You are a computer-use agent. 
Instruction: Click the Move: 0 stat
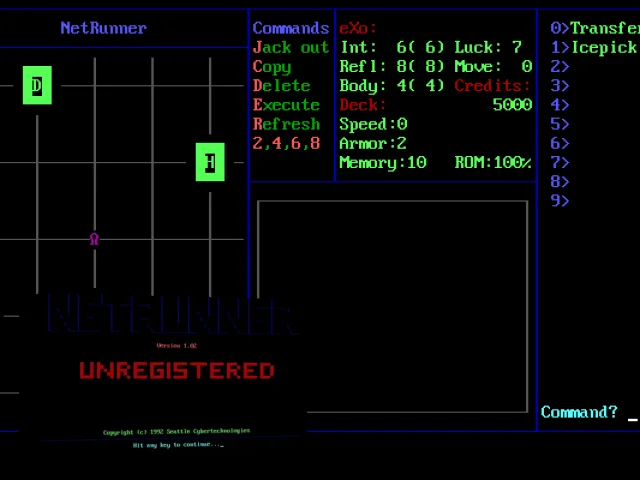(x=493, y=67)
